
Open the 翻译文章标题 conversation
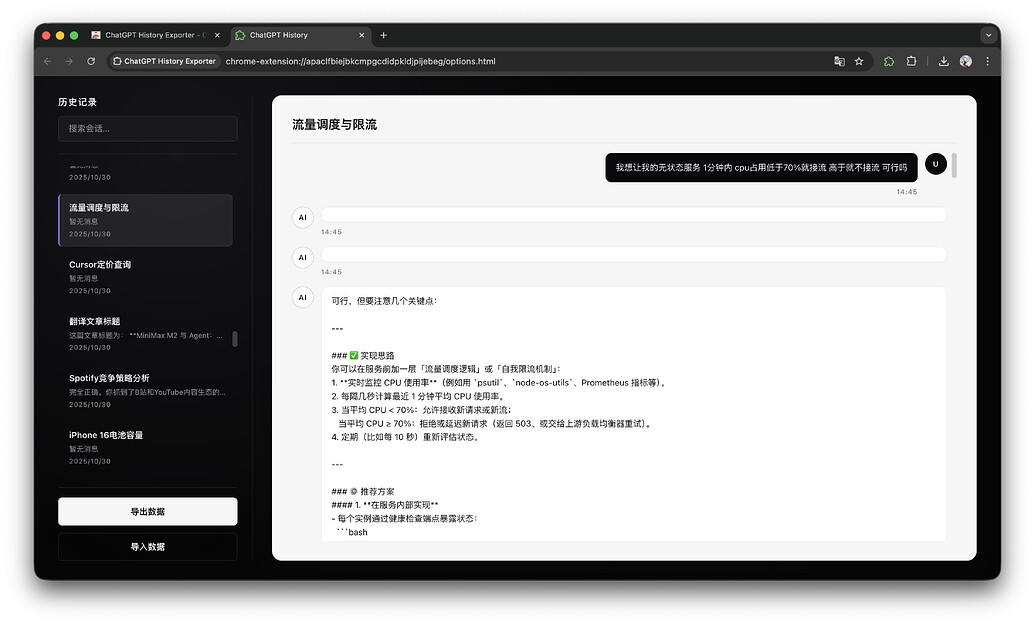145,333
